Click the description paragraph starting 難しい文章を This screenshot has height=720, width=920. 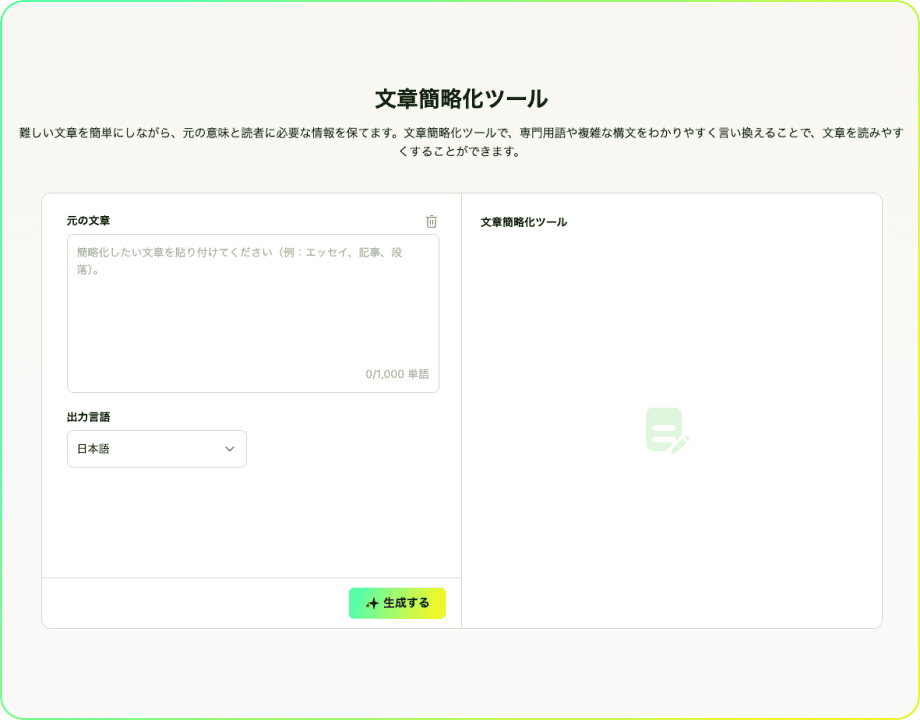click(461, 142)
